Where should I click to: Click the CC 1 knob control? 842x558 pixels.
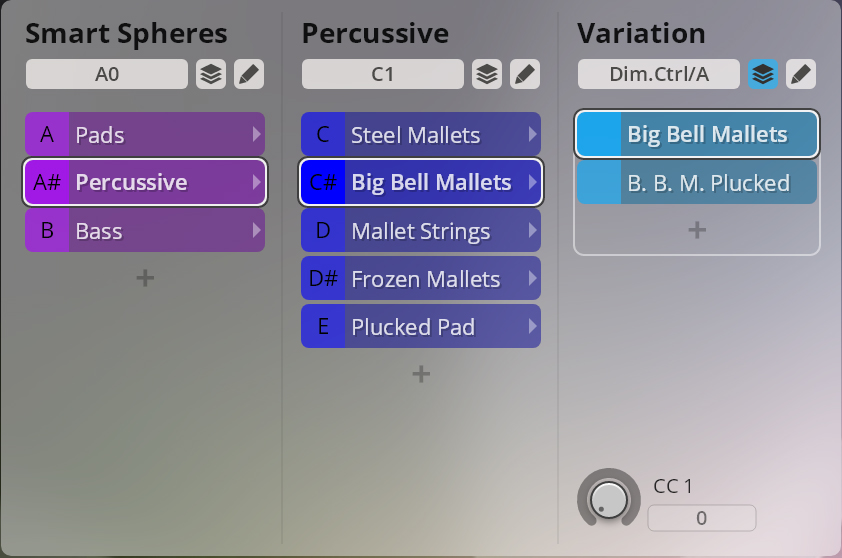point(608,499)
